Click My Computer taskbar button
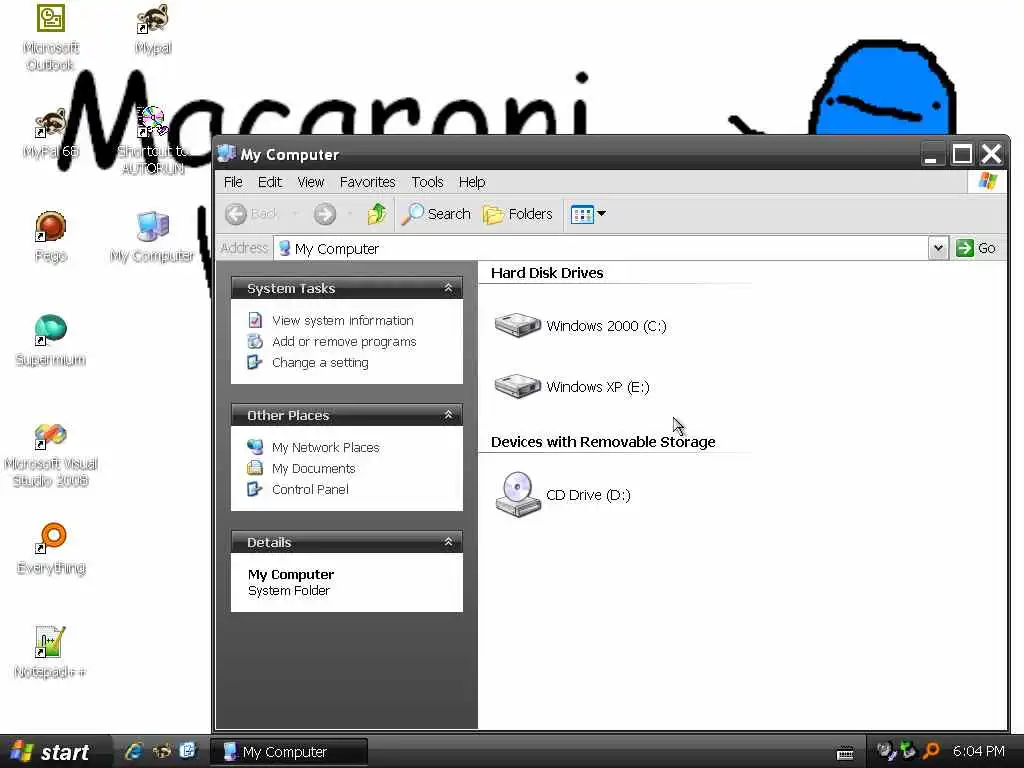 pos(288,752)
